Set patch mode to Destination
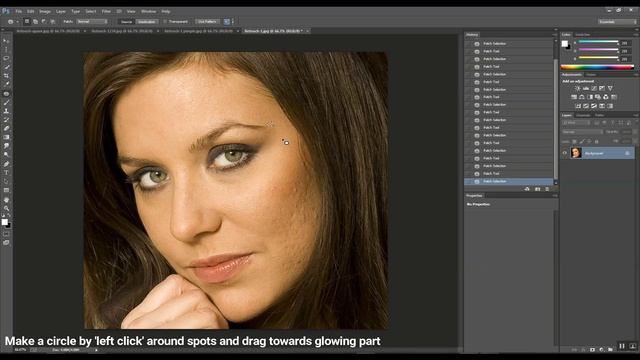The height and width of the screenshot is (360, 640). click(x=146, y=21)
